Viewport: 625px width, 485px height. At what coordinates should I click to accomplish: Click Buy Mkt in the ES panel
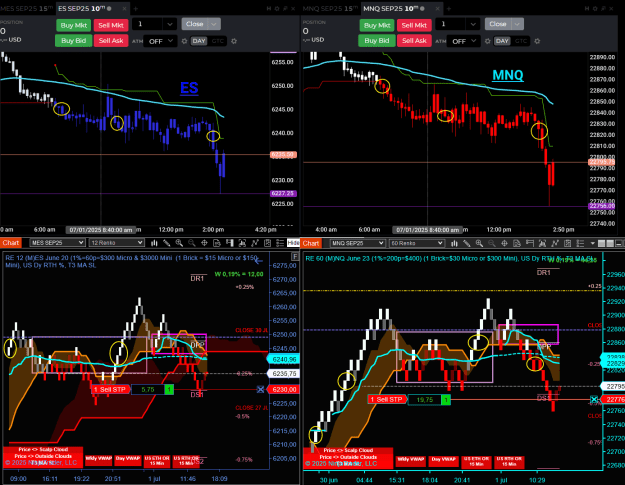(x=74, y=25)
